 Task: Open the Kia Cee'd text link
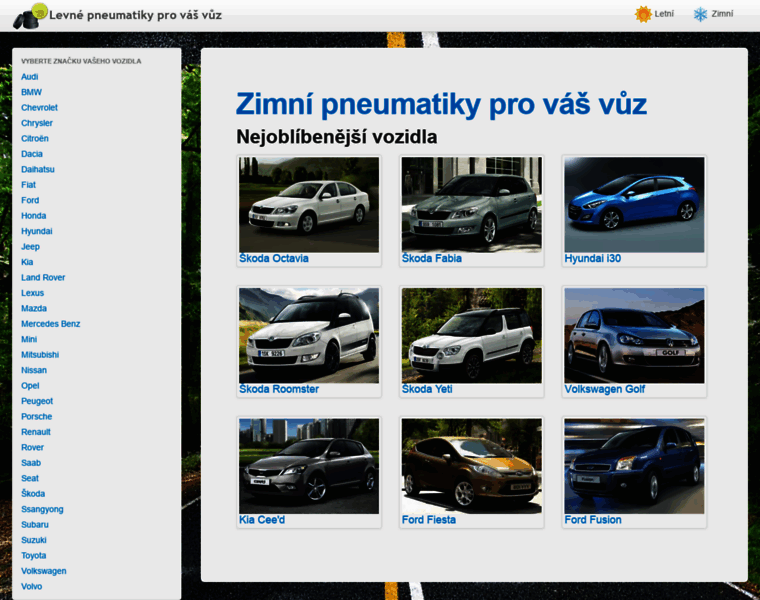(262, 520)
